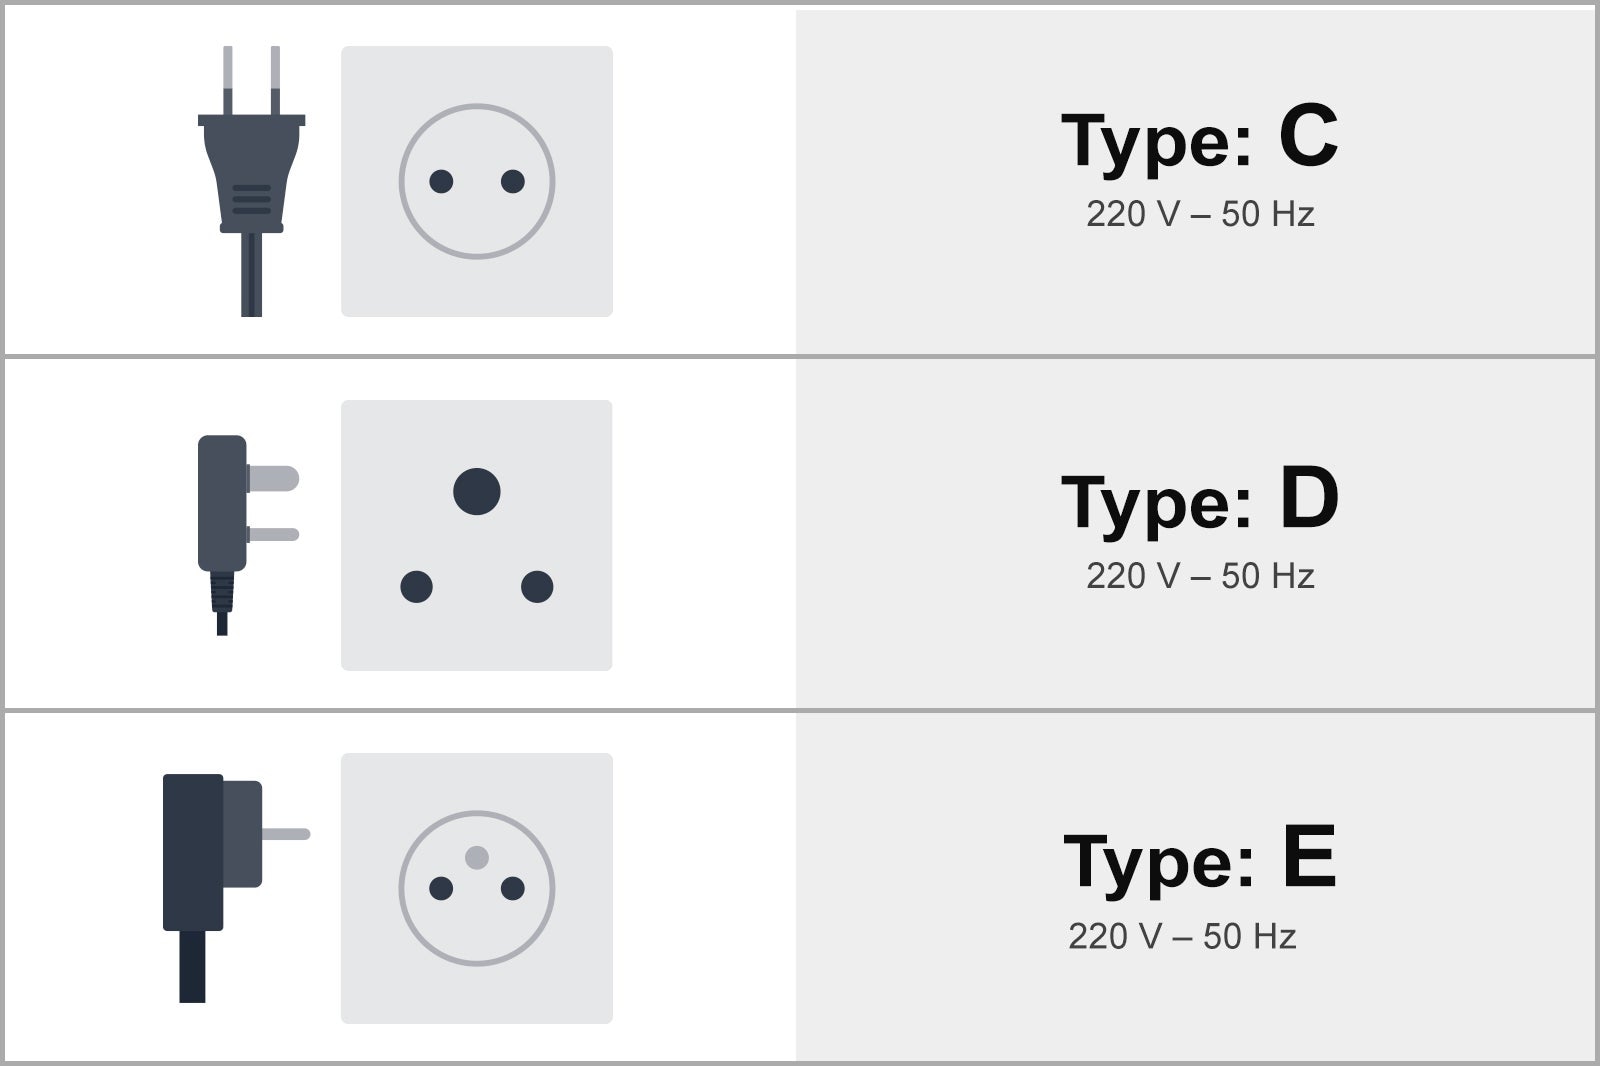This screenshot has height=1066, width=1600.
Task: Click the 220 V – 50 Hz text under Type D
Action: pos(1200,576)
